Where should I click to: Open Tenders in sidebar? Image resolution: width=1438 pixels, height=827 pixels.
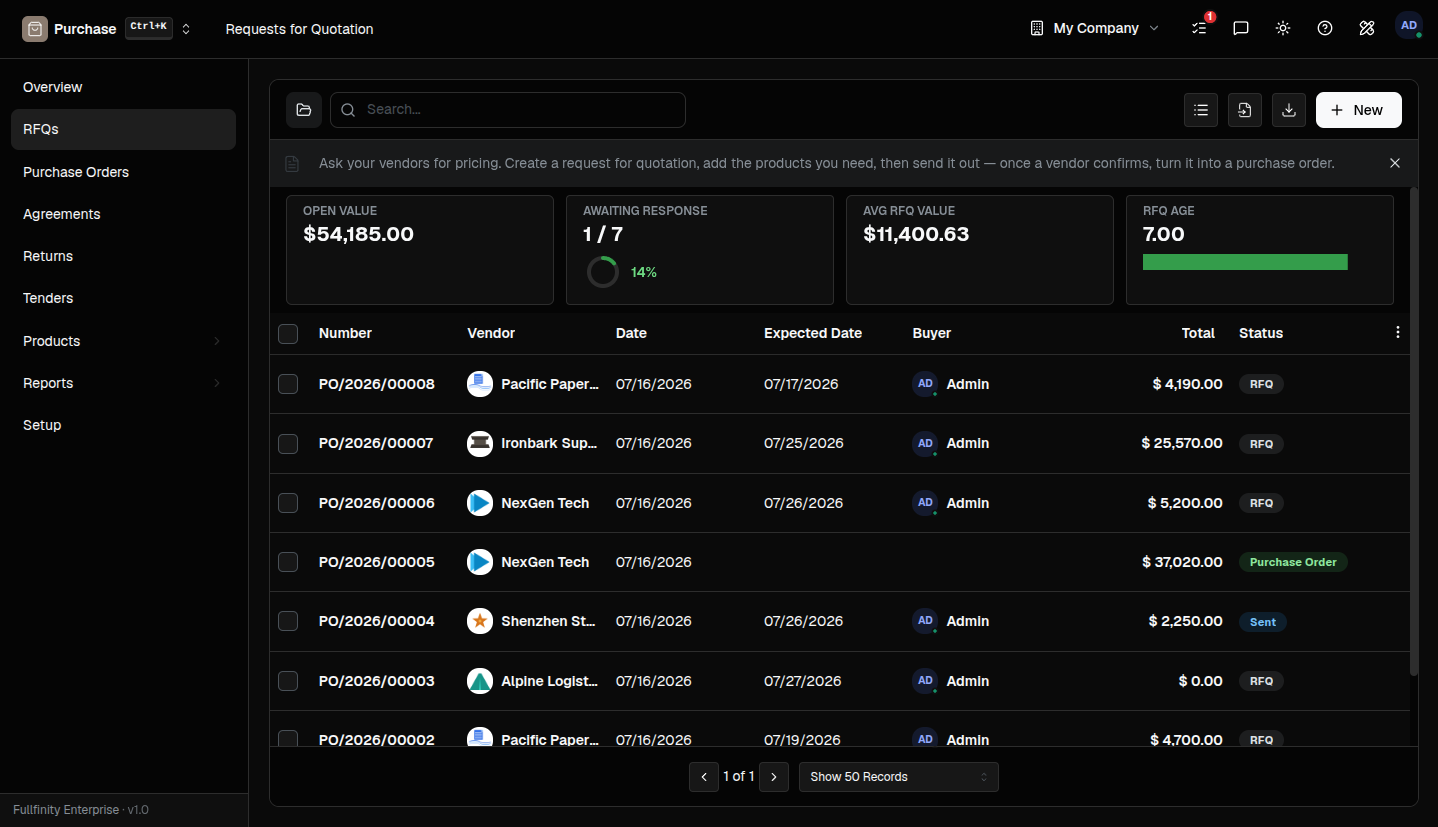pos(123,298)
